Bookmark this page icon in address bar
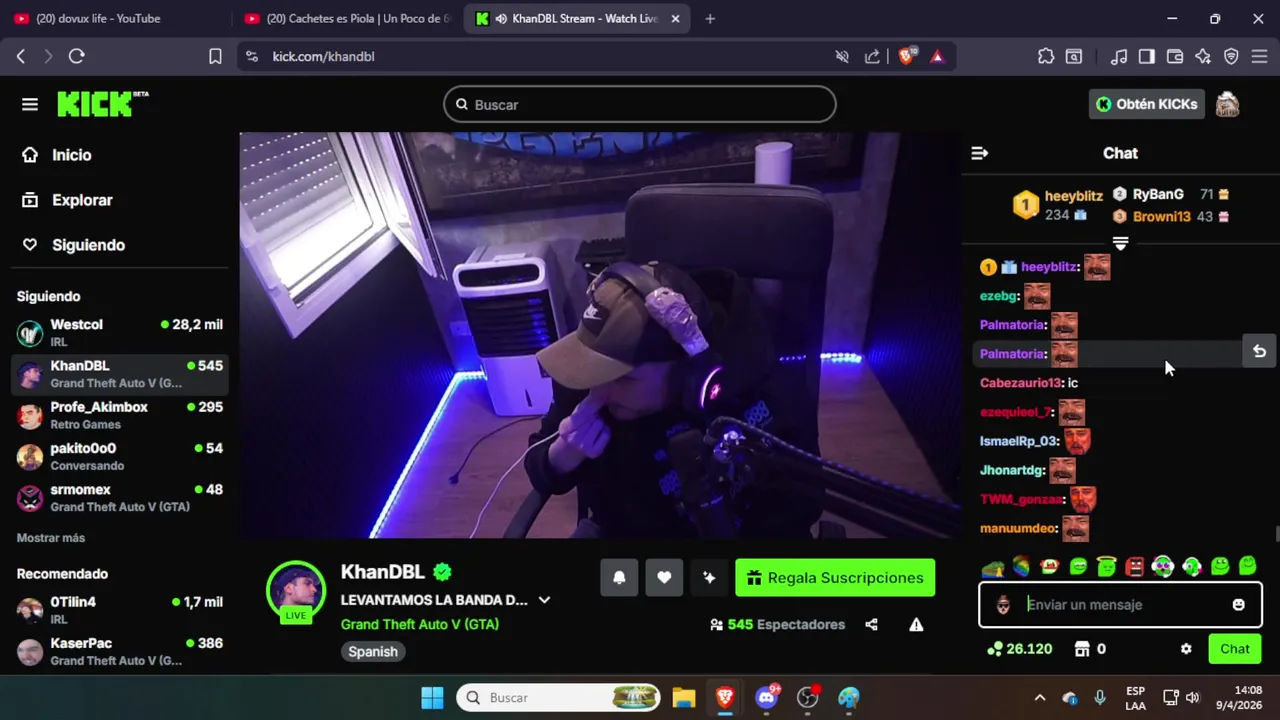The height and width of the screenshot is (720, 1280). coord(215,57)
